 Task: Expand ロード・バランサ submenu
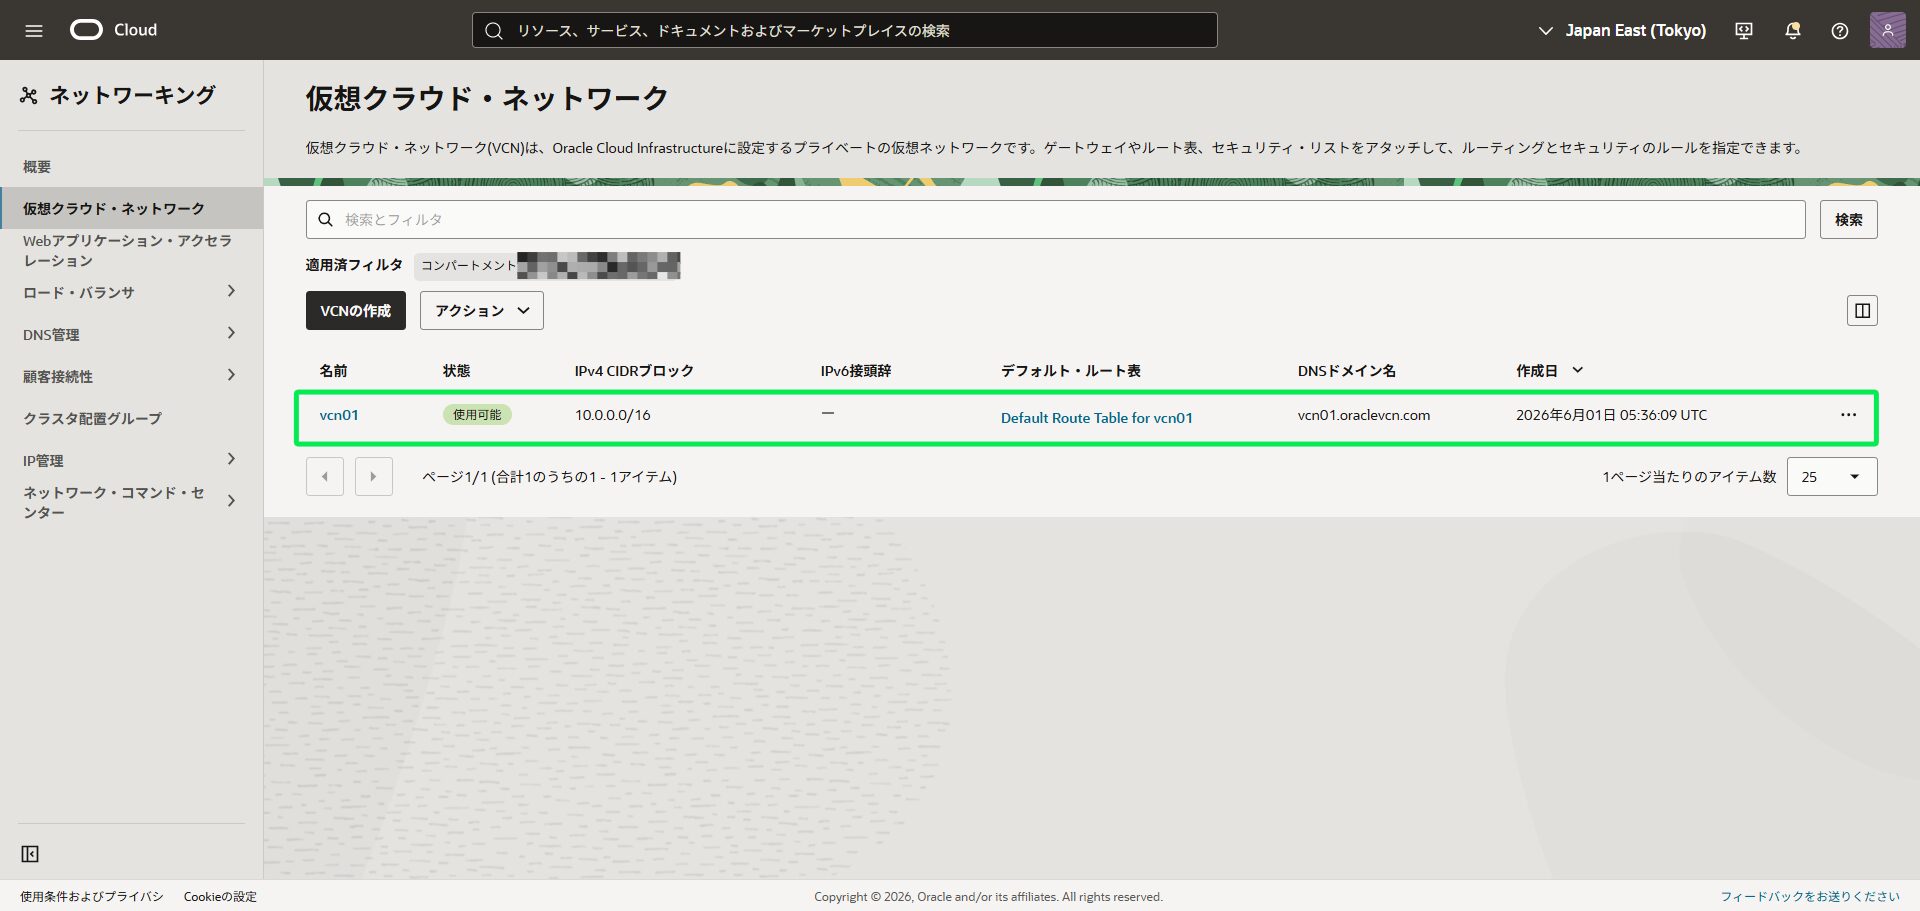pyautogui.click(x=231, y=291)
